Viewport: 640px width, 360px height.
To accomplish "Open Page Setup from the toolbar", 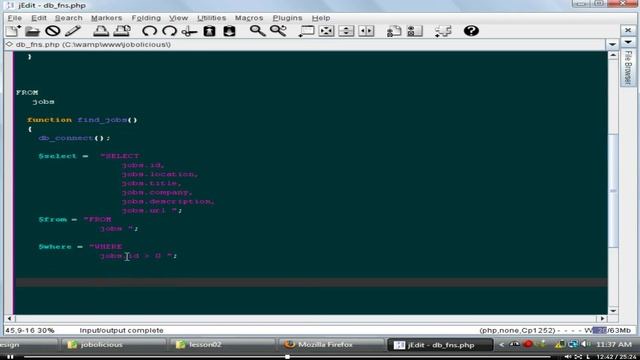I will coord(122,31).
